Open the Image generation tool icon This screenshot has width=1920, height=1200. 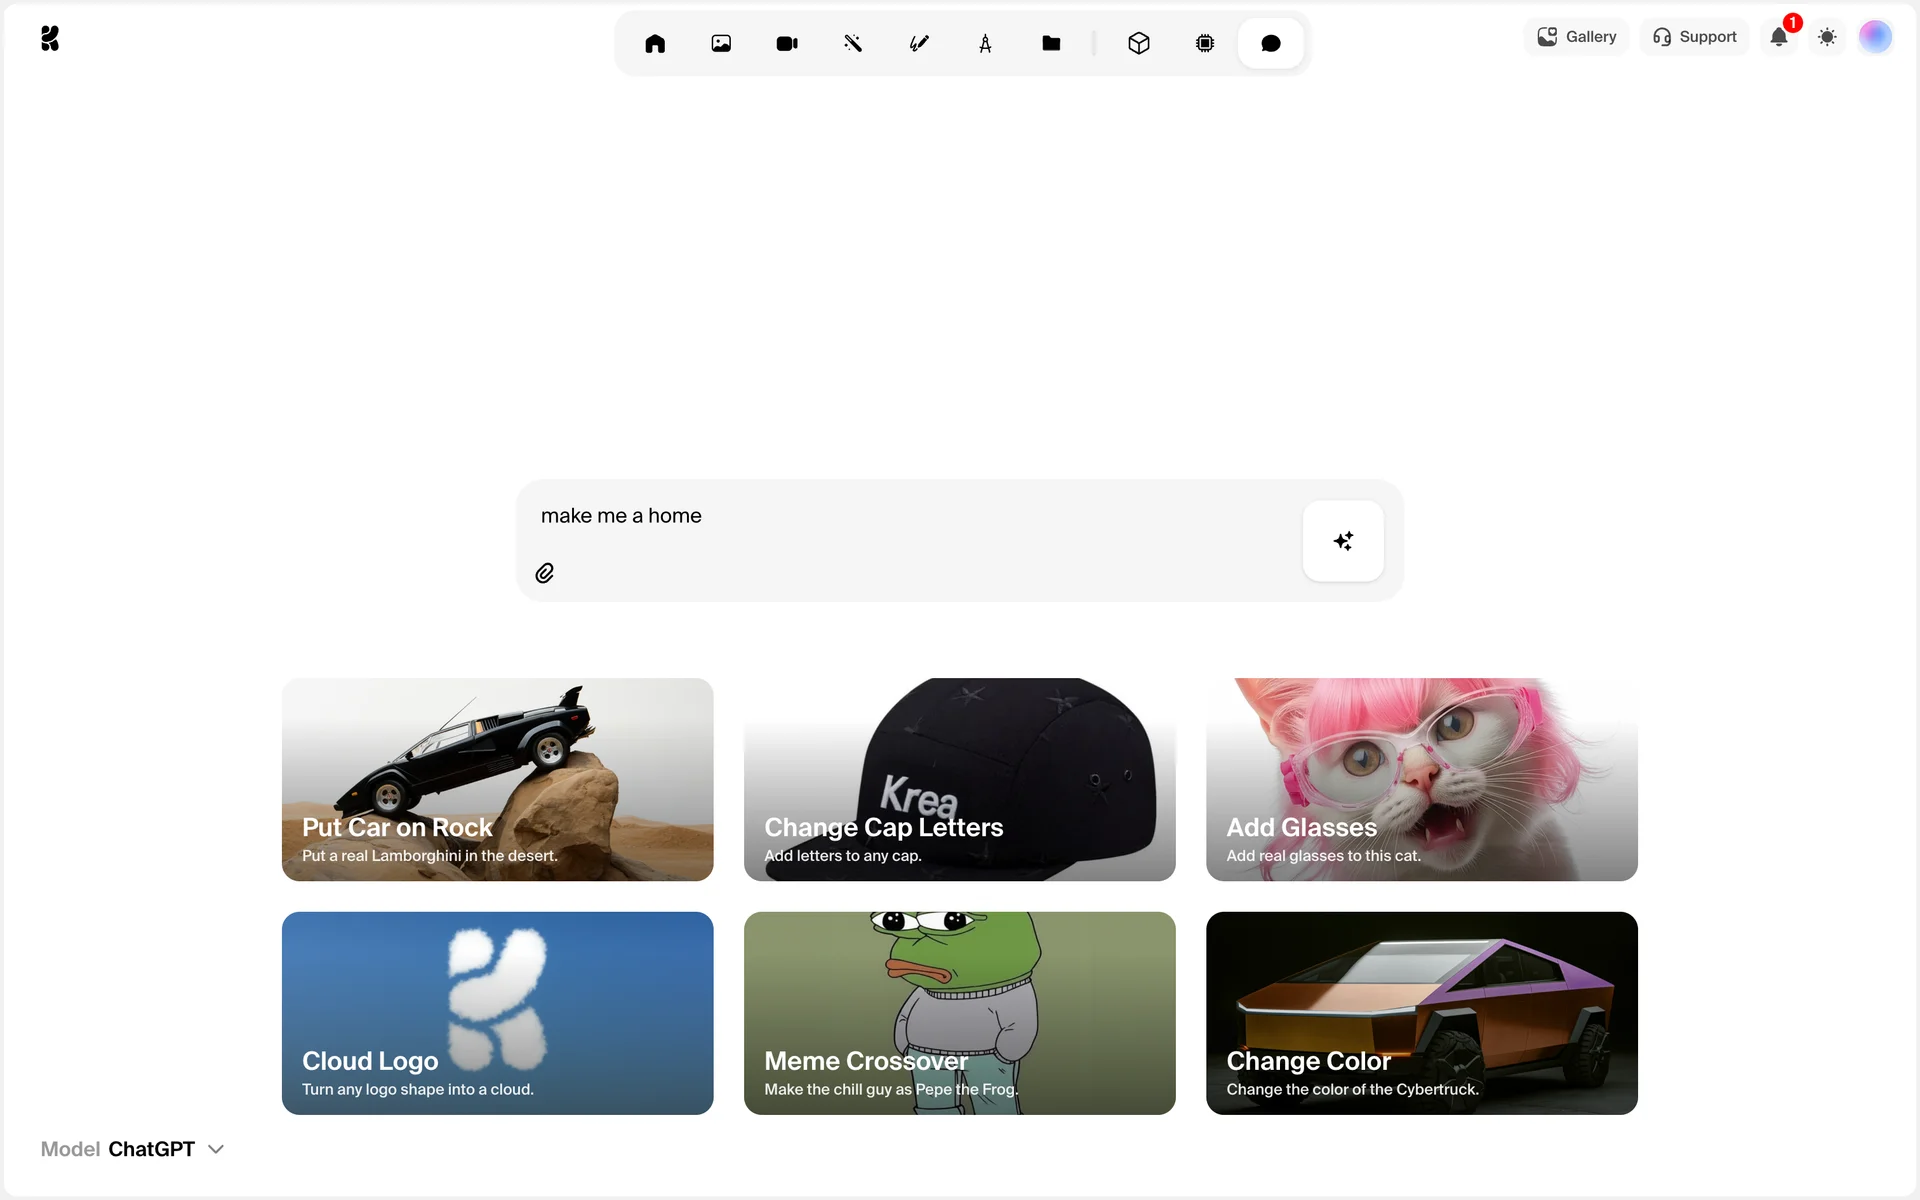721,43
